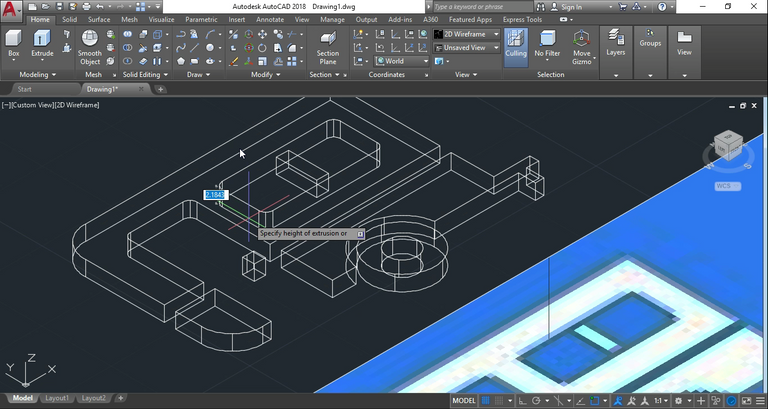Toggle grid display in status bar
Image resolution: width=768 pixels, height=409 pixels.
tap(486, 401)
